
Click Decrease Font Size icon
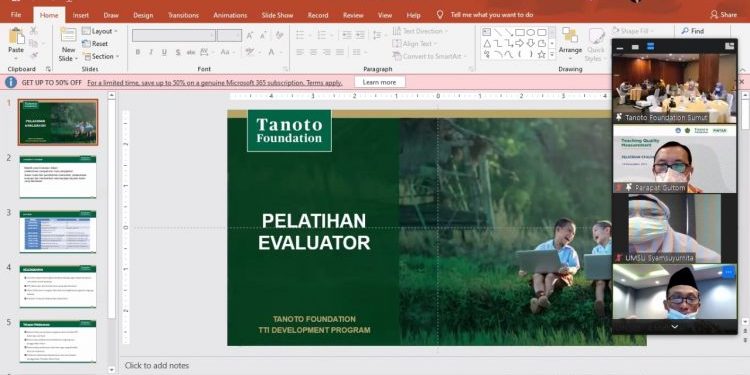(264, 35)
